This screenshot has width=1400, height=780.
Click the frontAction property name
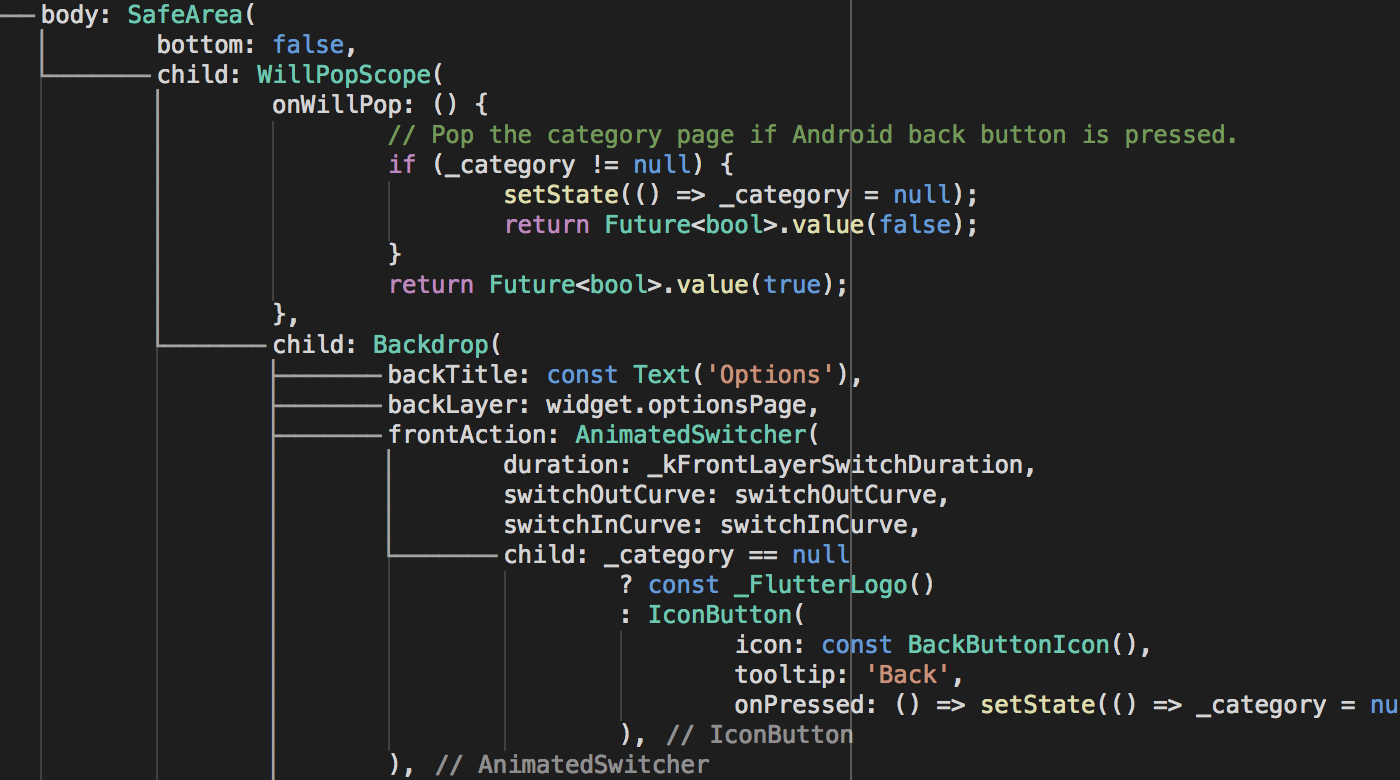474,435
